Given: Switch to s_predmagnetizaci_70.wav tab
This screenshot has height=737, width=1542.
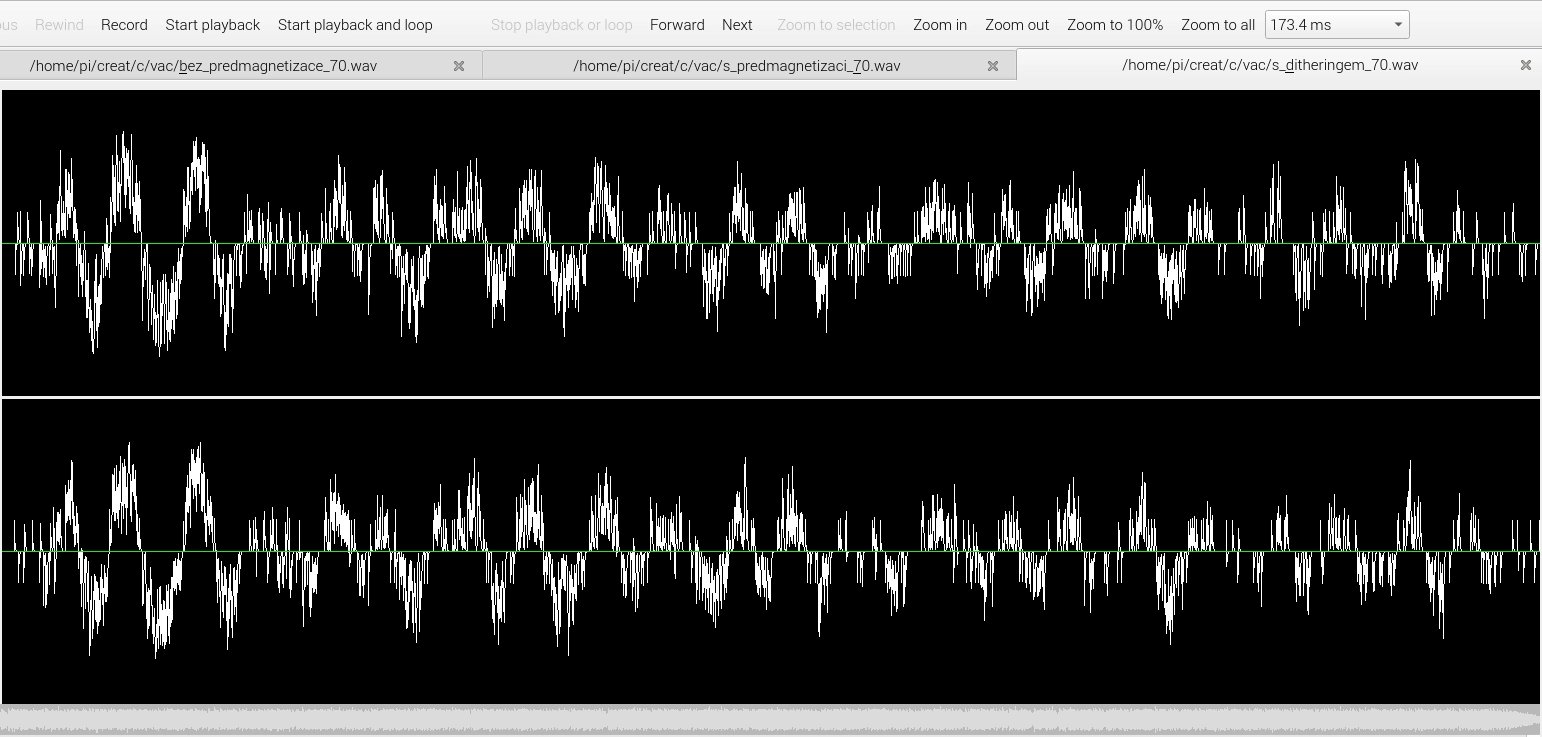Looking at the screenshot, I should click(736, 66).
